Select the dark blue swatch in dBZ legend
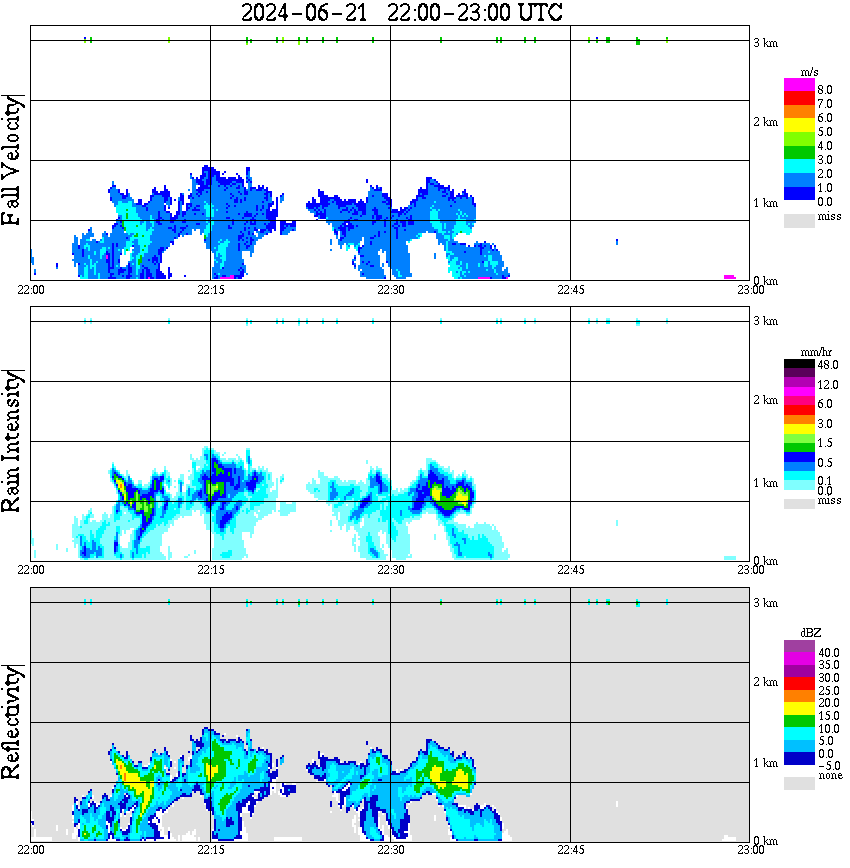Viewport: 850px width, 868px height. (x=799, y=758)
